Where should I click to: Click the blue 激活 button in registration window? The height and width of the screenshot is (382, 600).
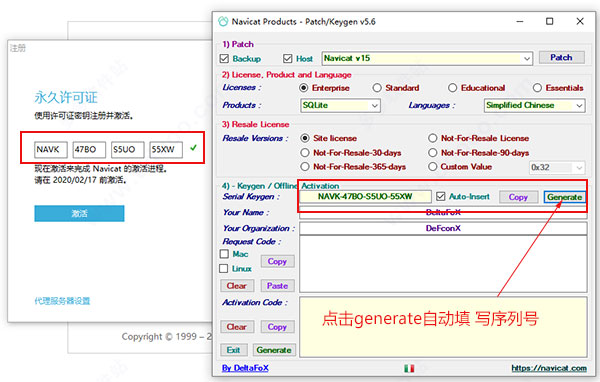(x=79, y=214)
